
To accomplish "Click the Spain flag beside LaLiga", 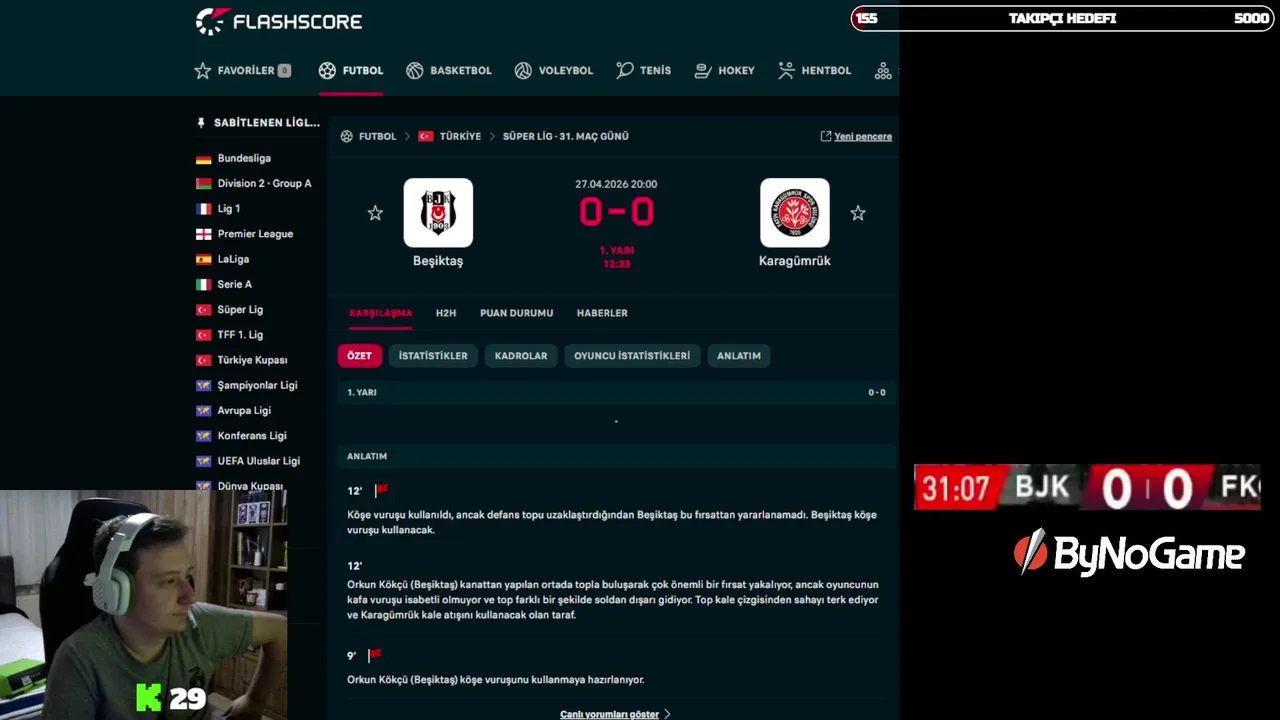I will 203,259.
